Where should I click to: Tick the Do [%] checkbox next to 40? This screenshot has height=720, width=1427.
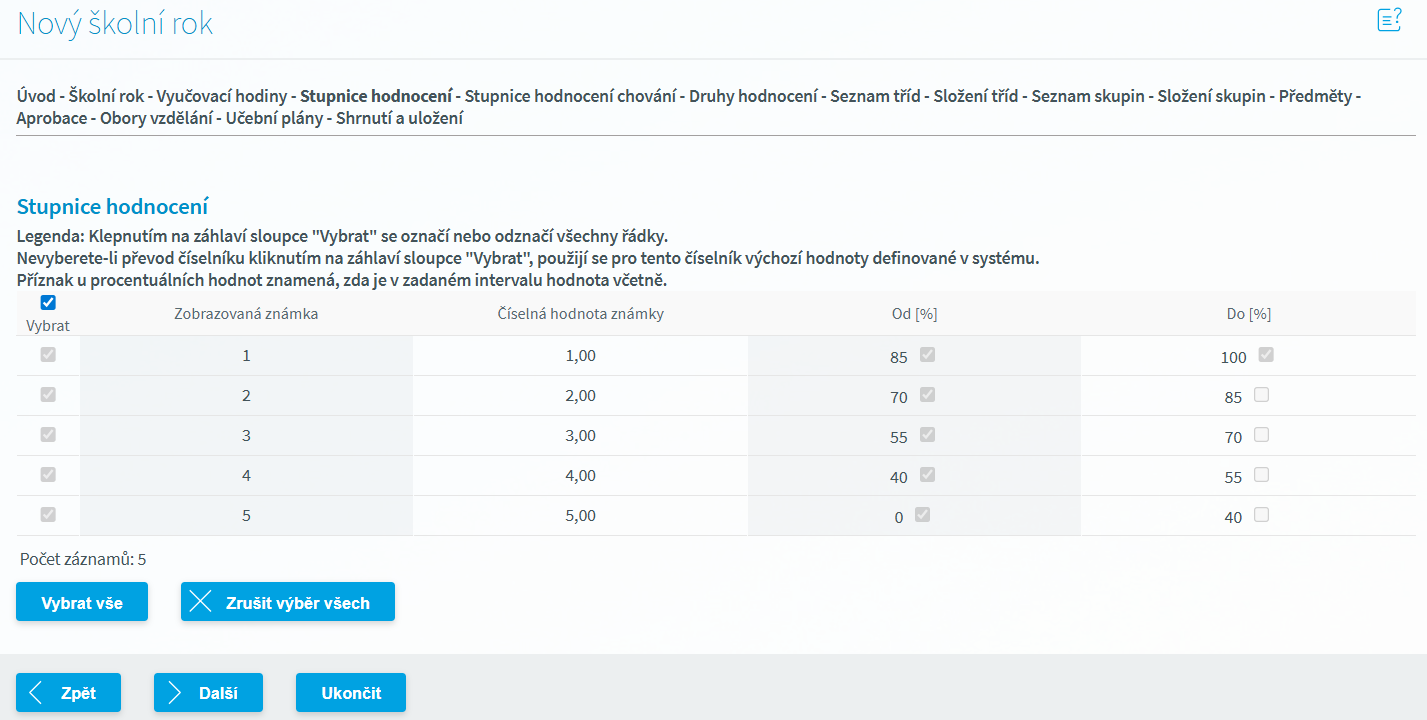[1261, 515]
